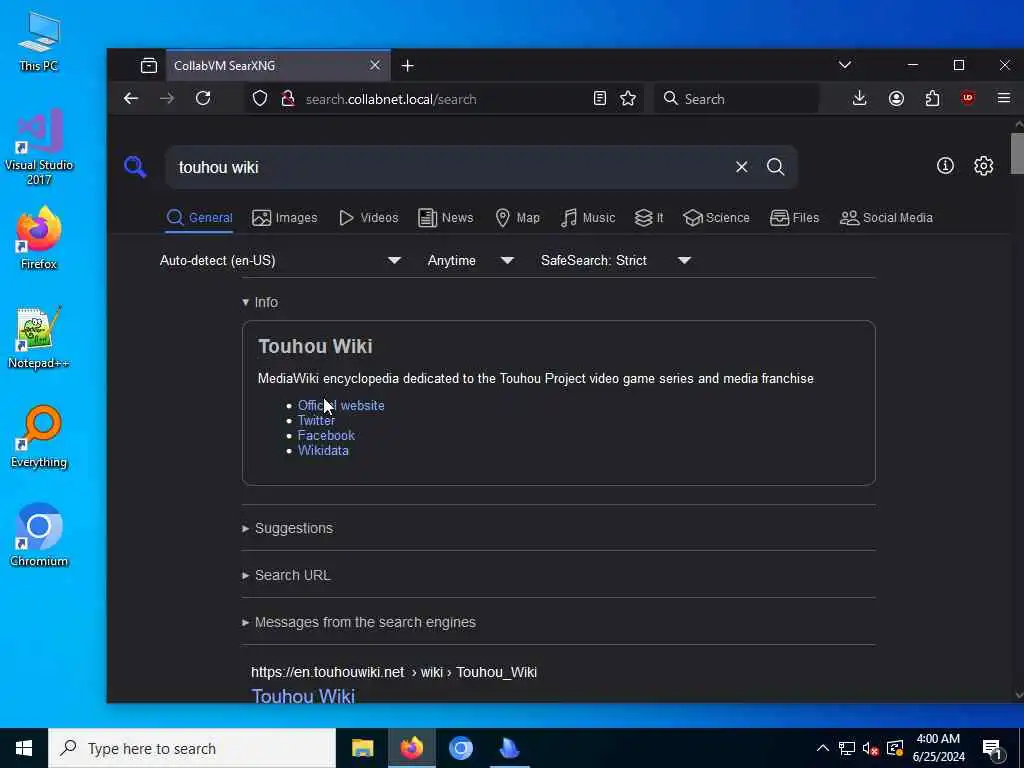Viewport: 1024px width, 768px height.
Task: Bookmark this page with star icon
Action: (628, 99)
